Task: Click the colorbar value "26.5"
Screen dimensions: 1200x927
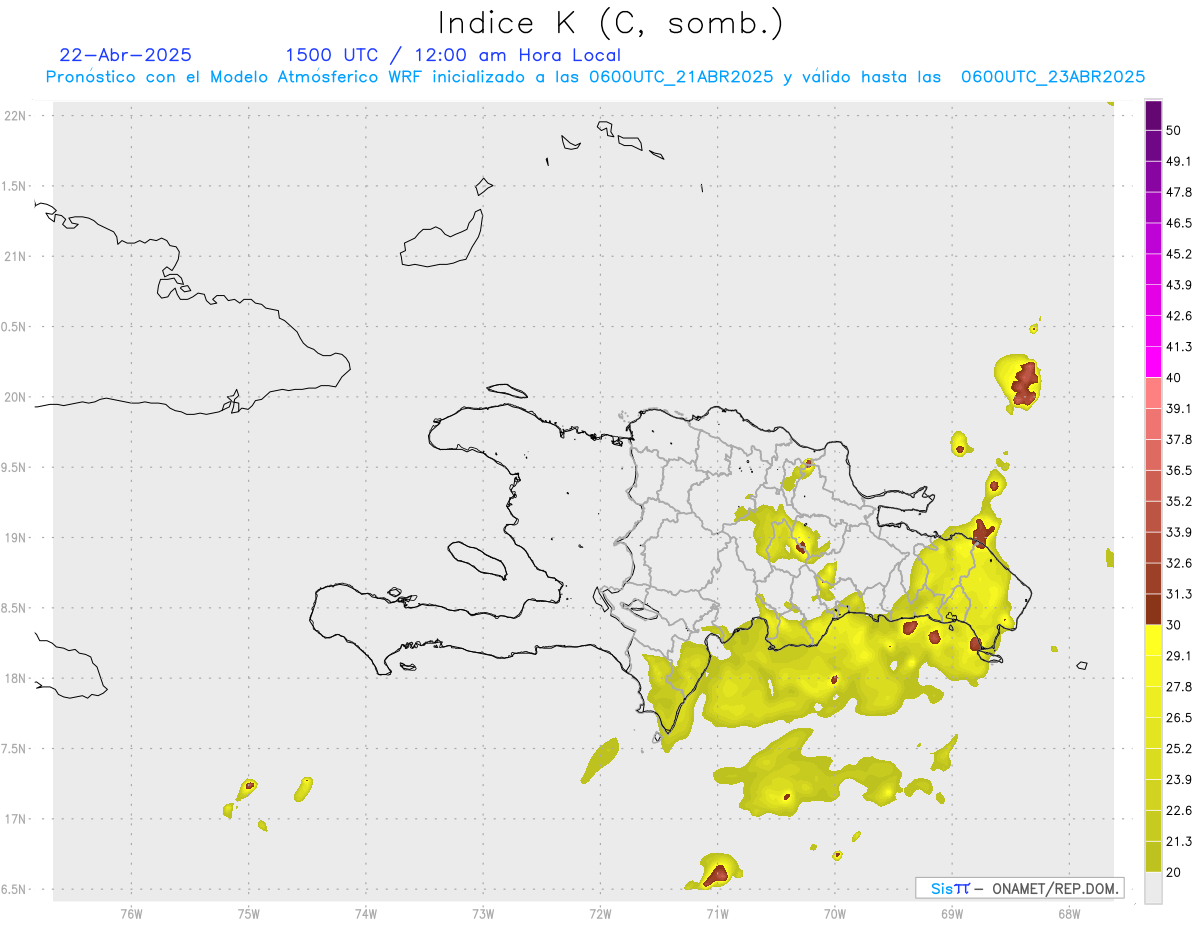Action: pyautogui.click(x=1179, y=718)
